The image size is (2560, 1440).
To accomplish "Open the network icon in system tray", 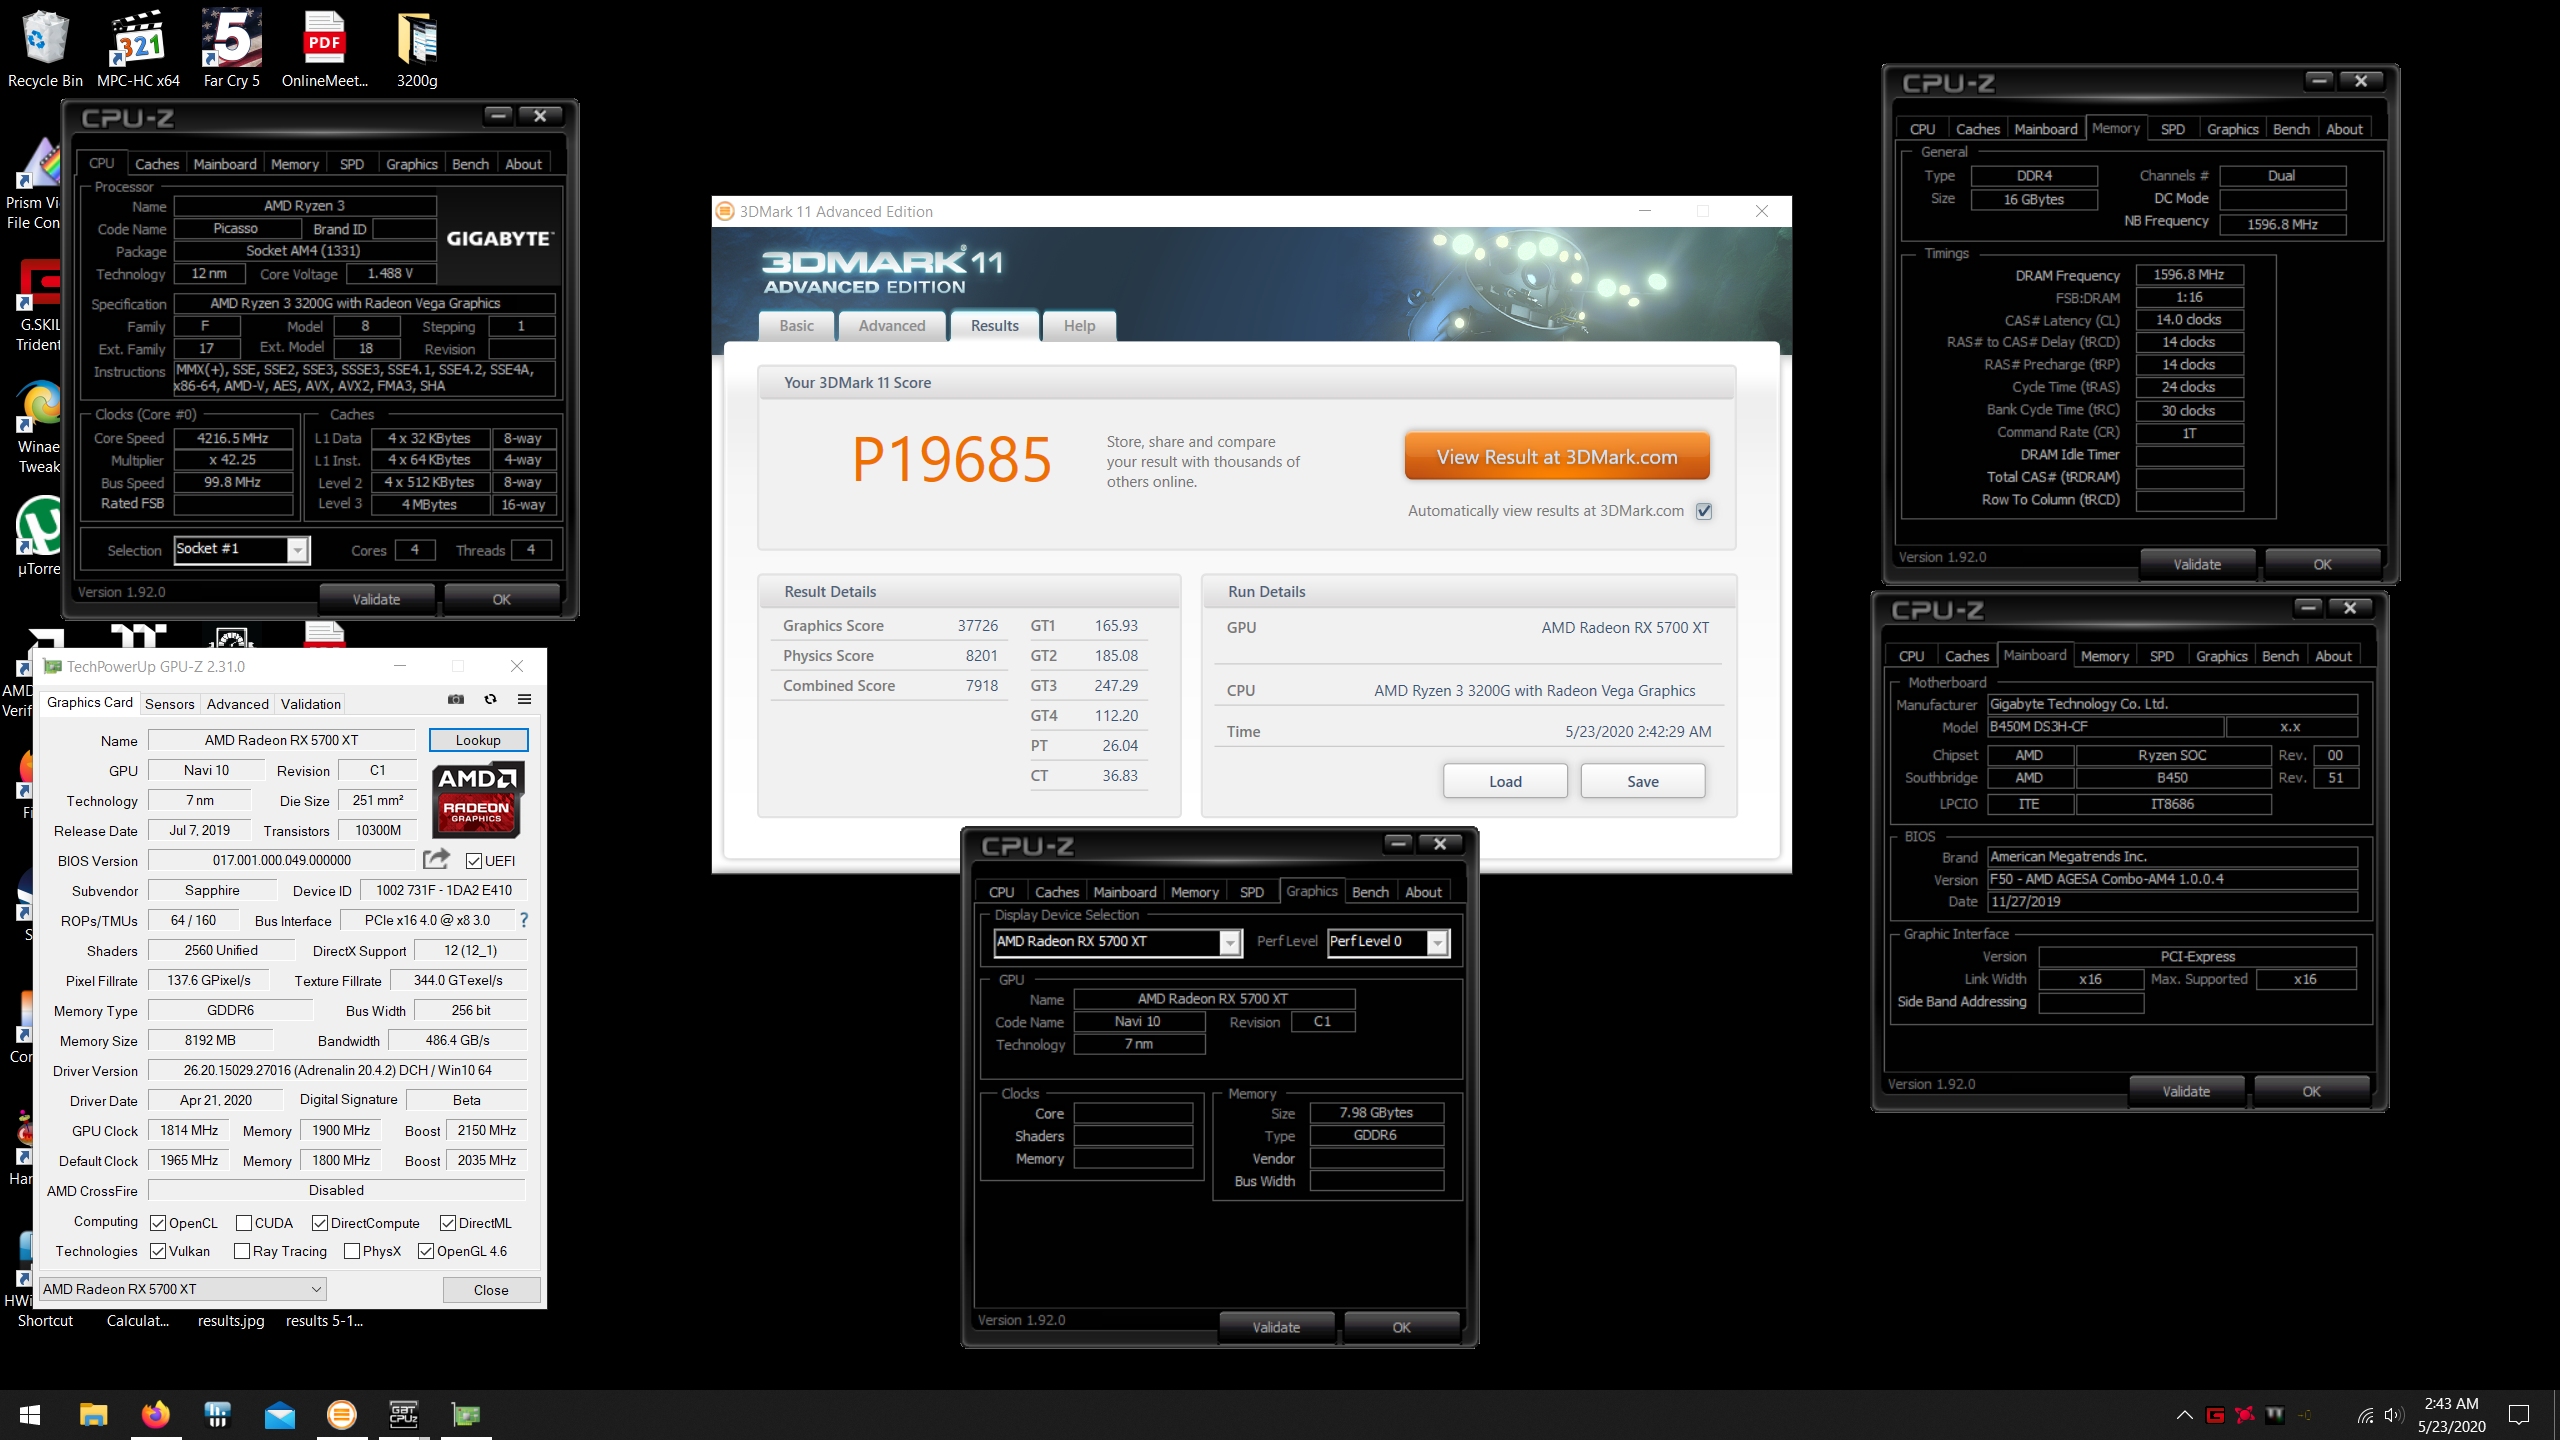I will point(2365,1415).
